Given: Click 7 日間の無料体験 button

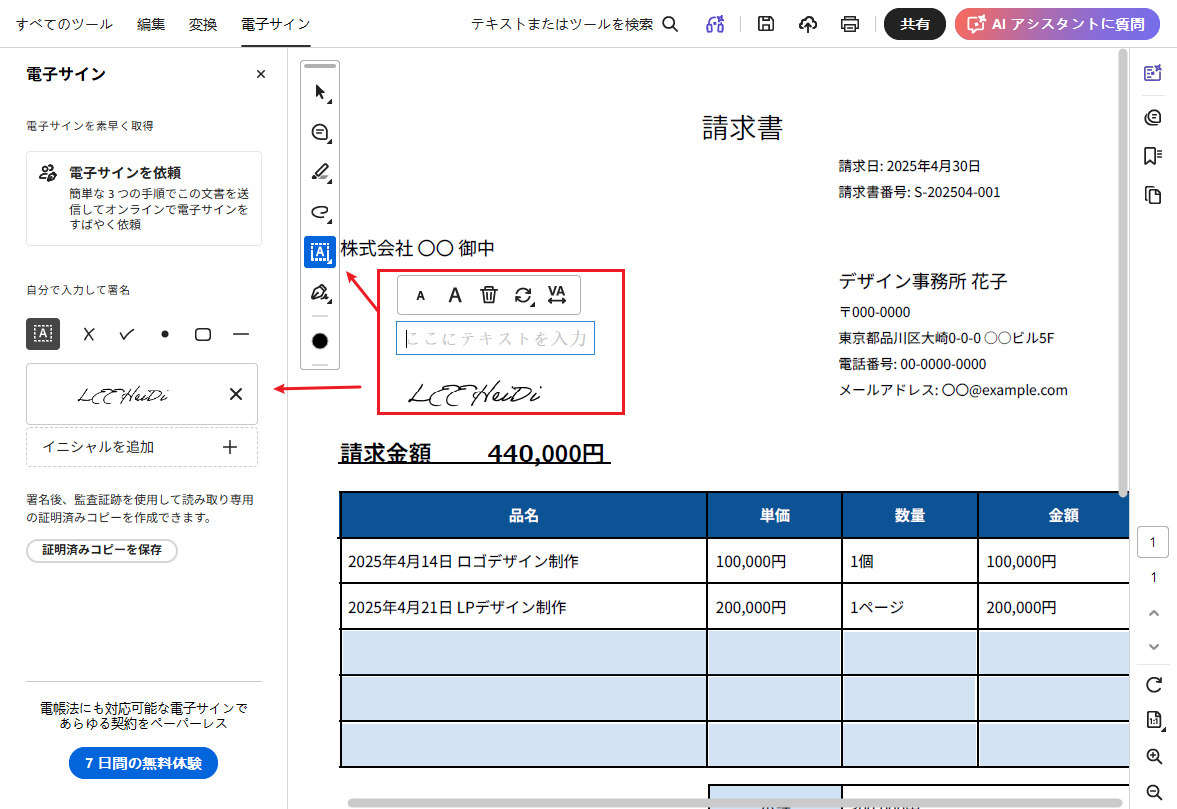Looking at the screenshot, I should coord(143,763).
